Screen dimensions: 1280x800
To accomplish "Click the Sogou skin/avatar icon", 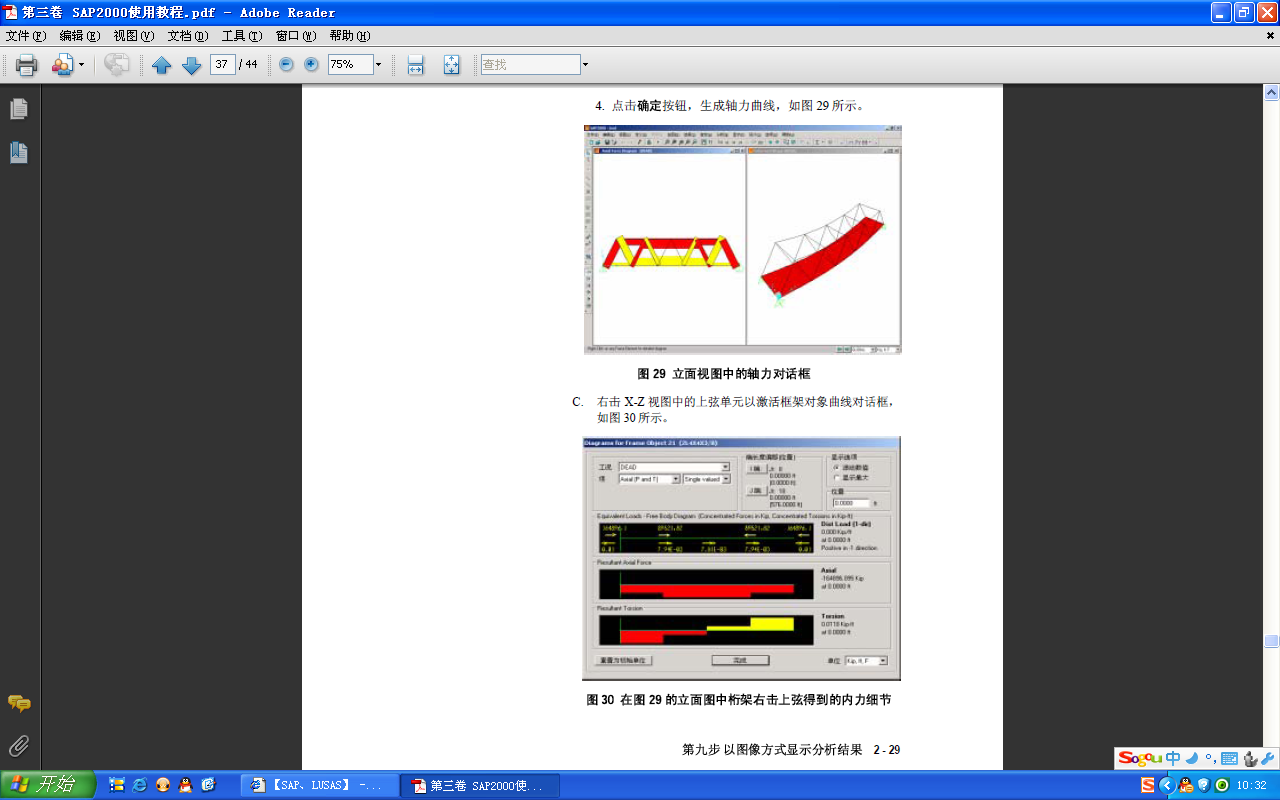I will click(x=1249, y=759).
